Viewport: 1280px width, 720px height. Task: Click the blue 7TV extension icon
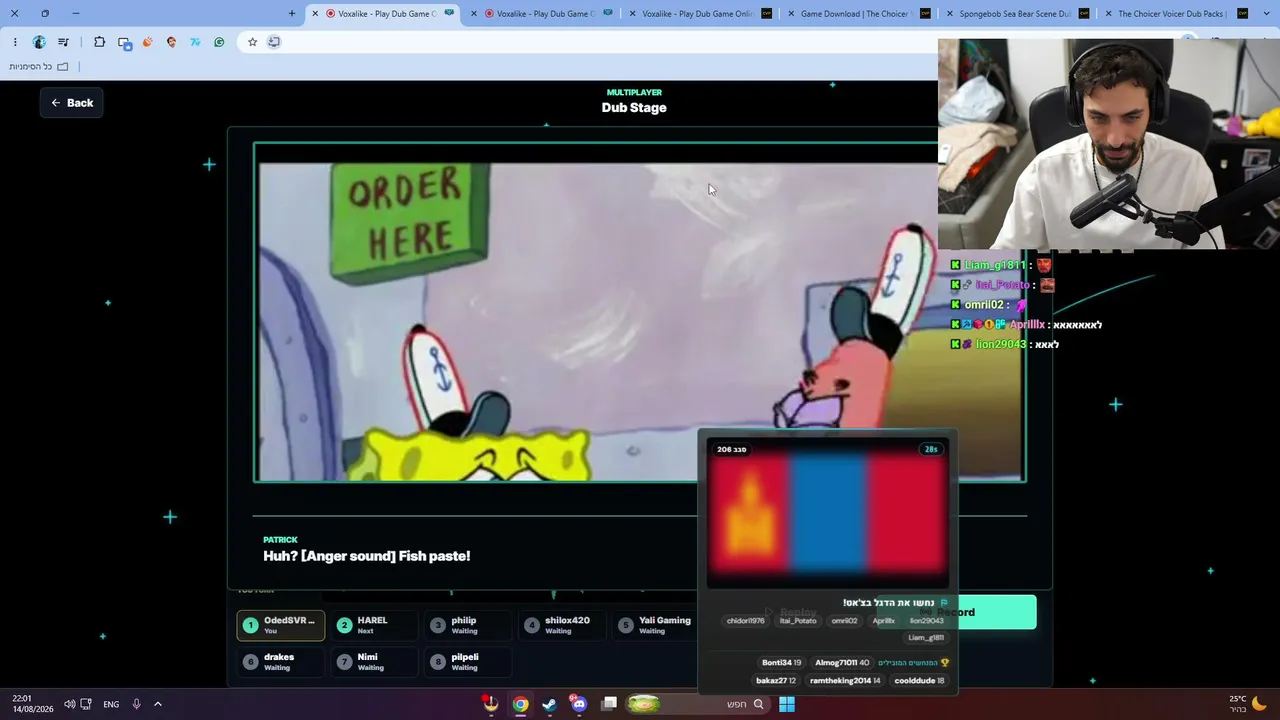[195, 42]
